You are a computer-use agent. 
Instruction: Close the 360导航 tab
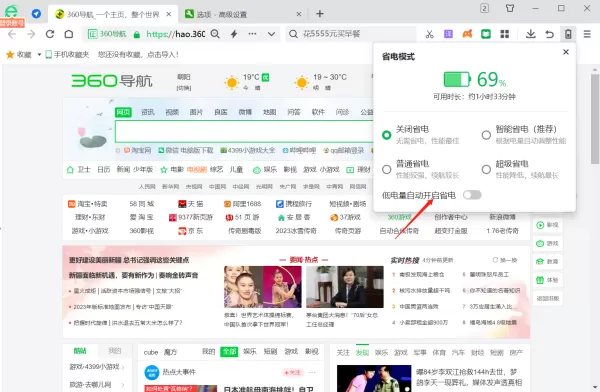[168, 14]
